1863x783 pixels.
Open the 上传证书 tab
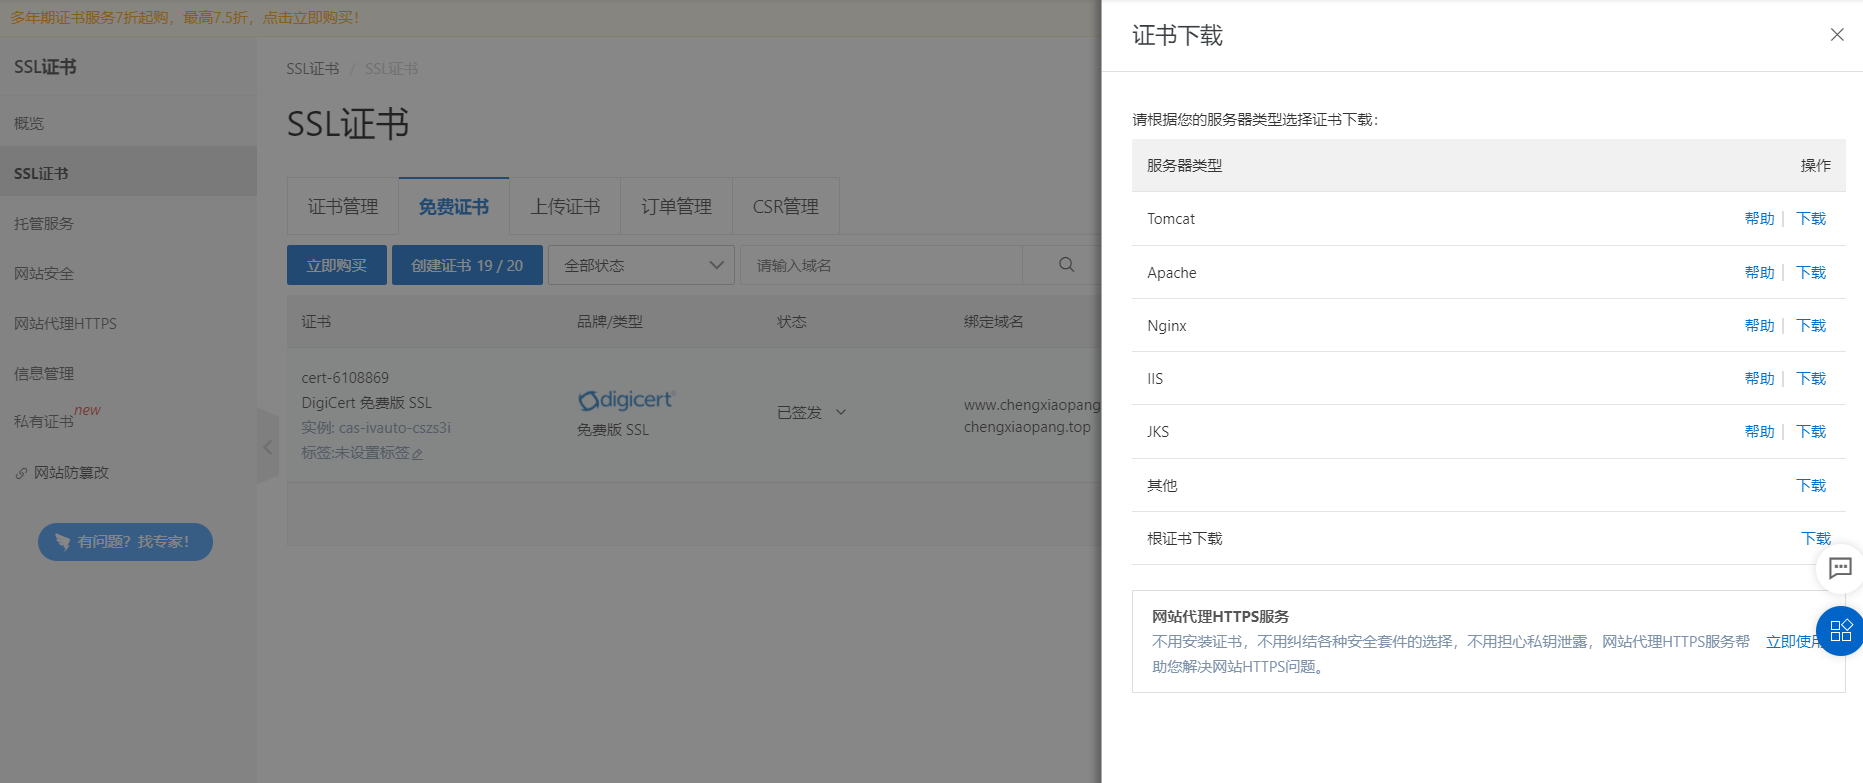point(565,206)
